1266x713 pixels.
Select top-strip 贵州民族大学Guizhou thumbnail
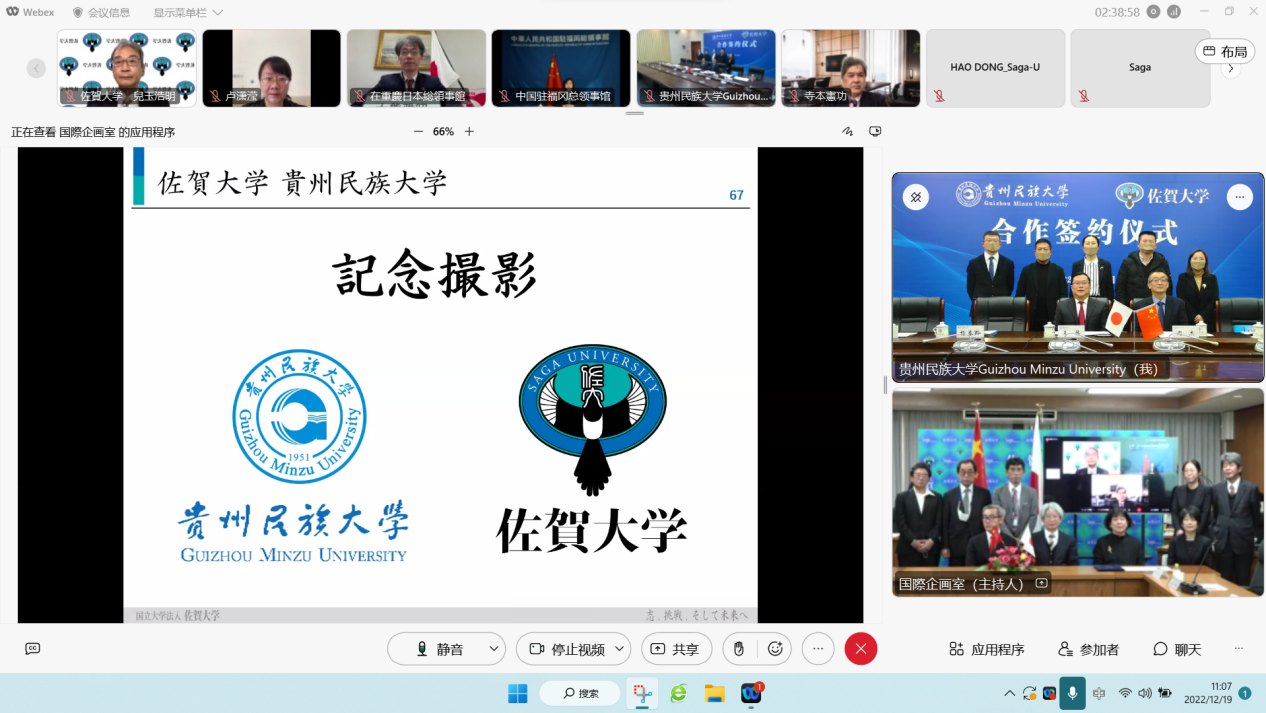tap(706, 68)
